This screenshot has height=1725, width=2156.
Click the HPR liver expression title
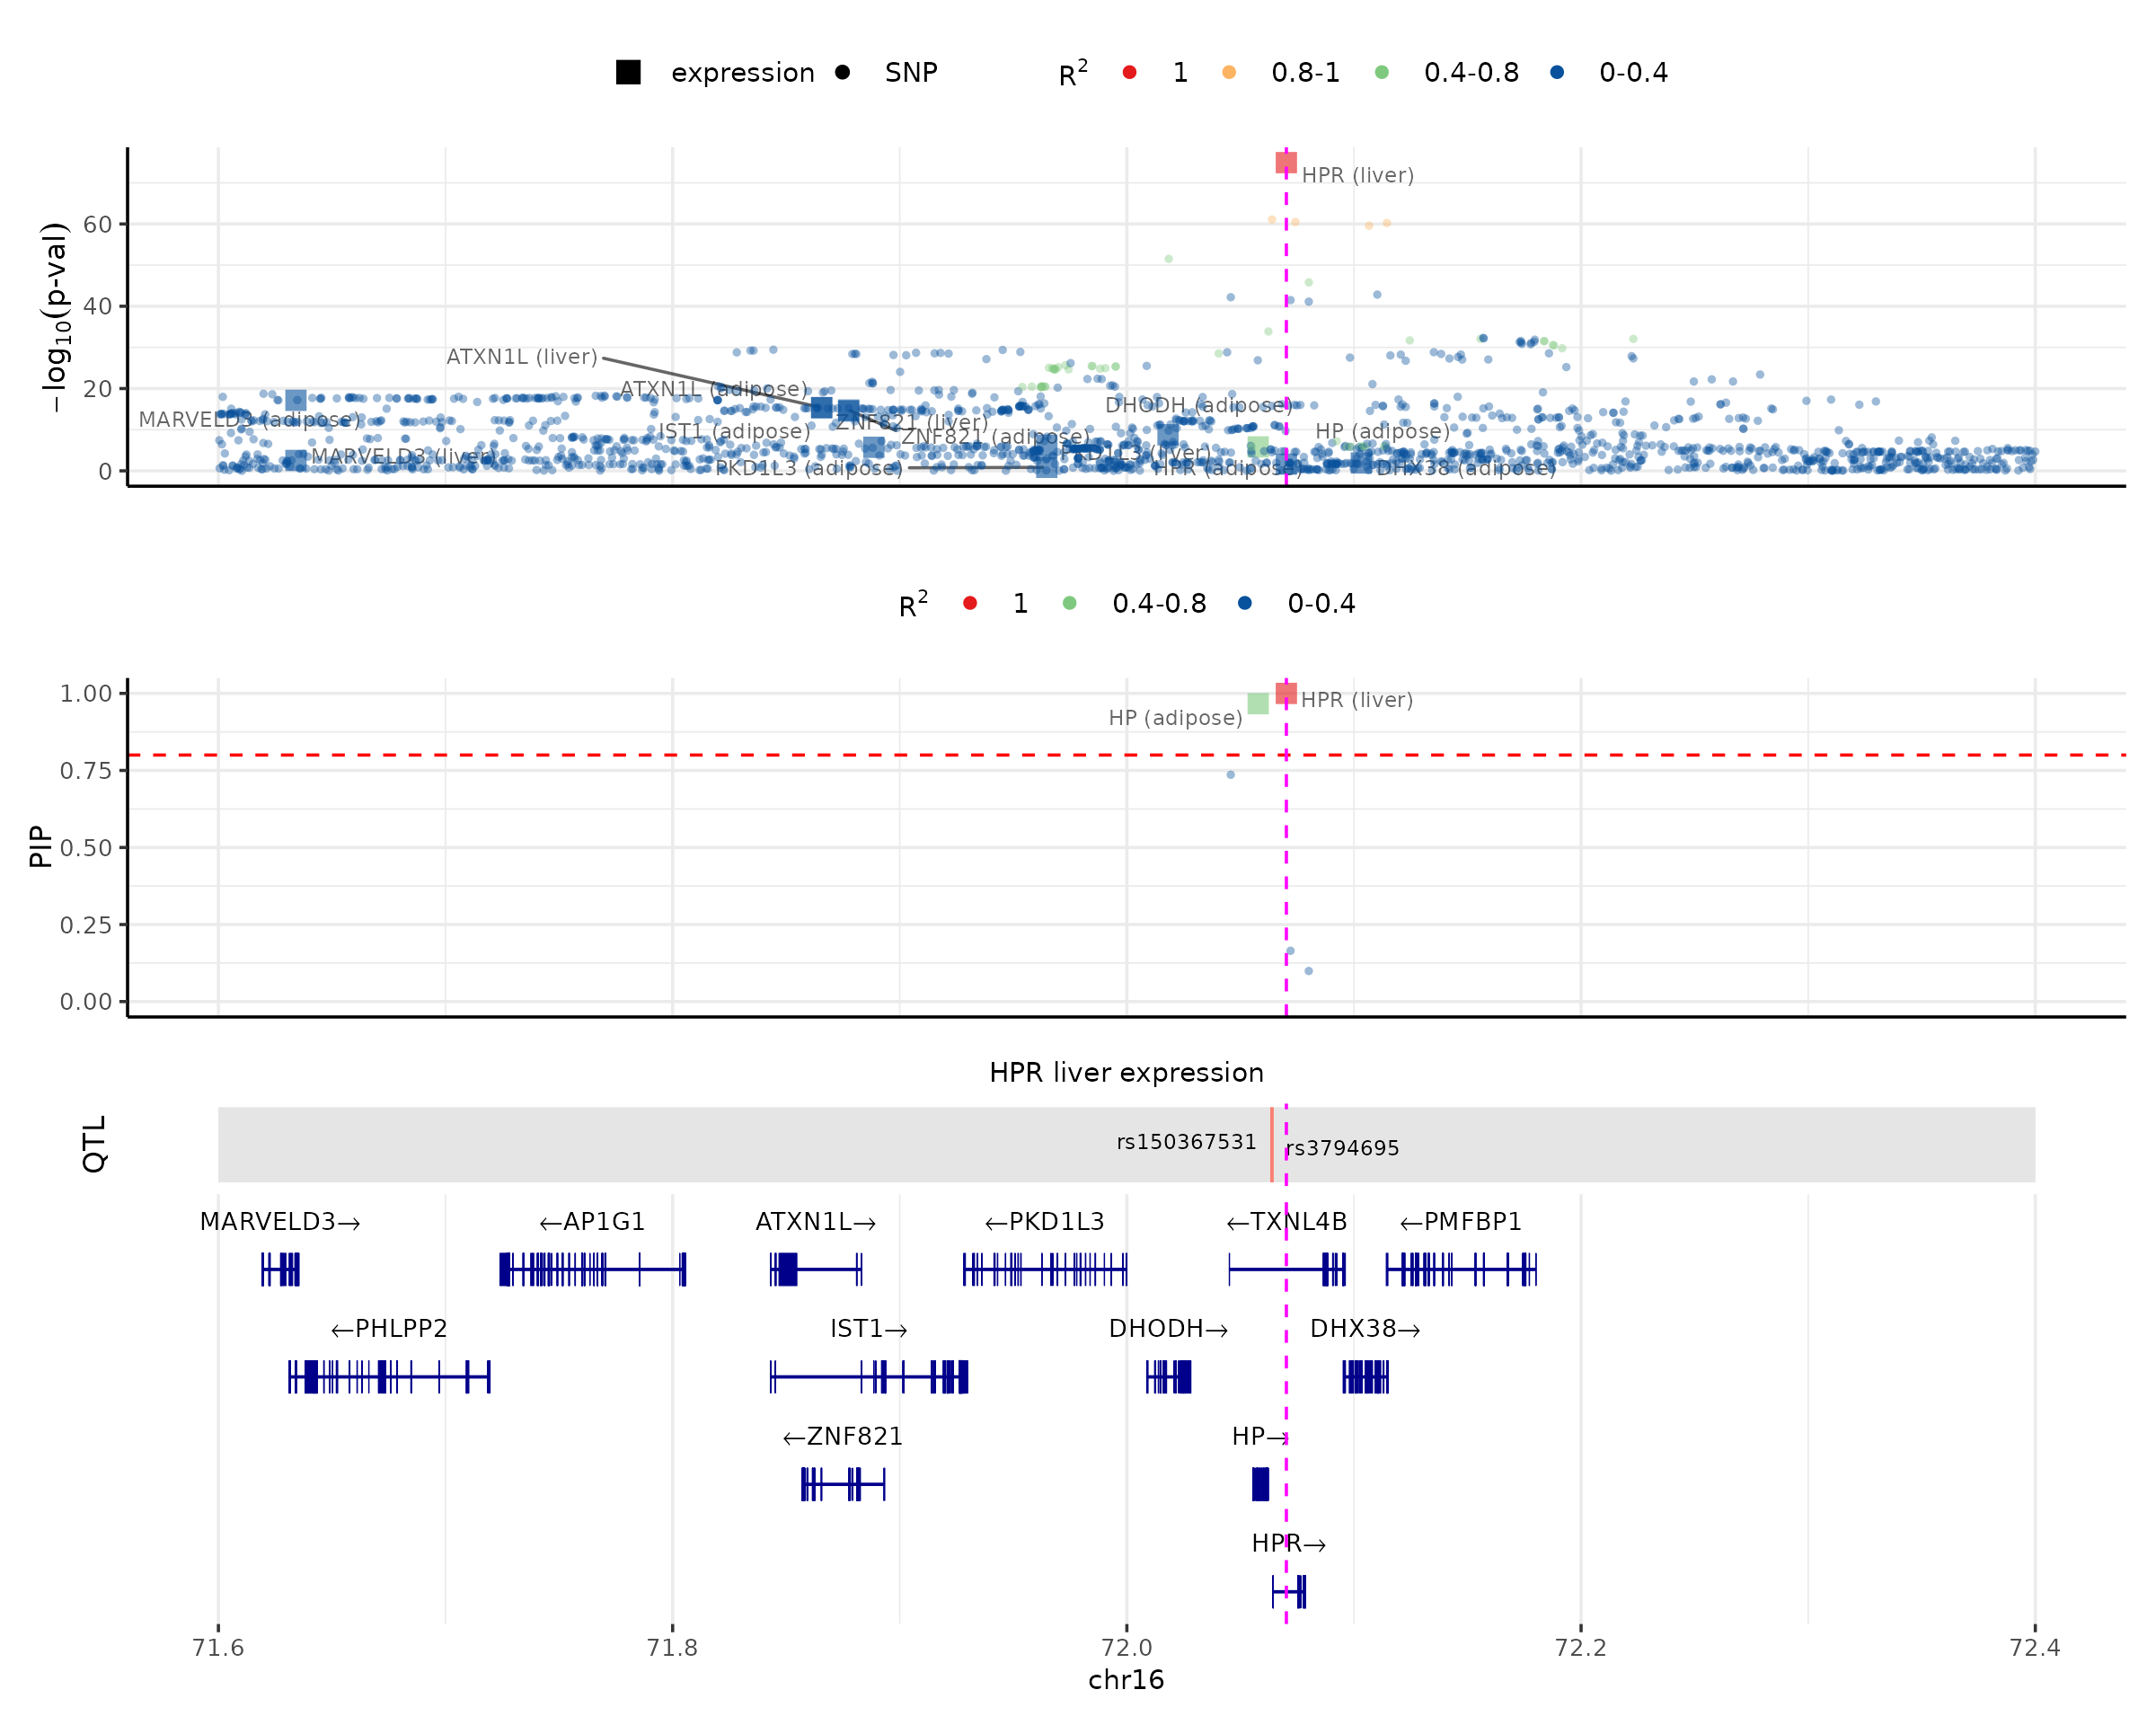[1126, 1073]
